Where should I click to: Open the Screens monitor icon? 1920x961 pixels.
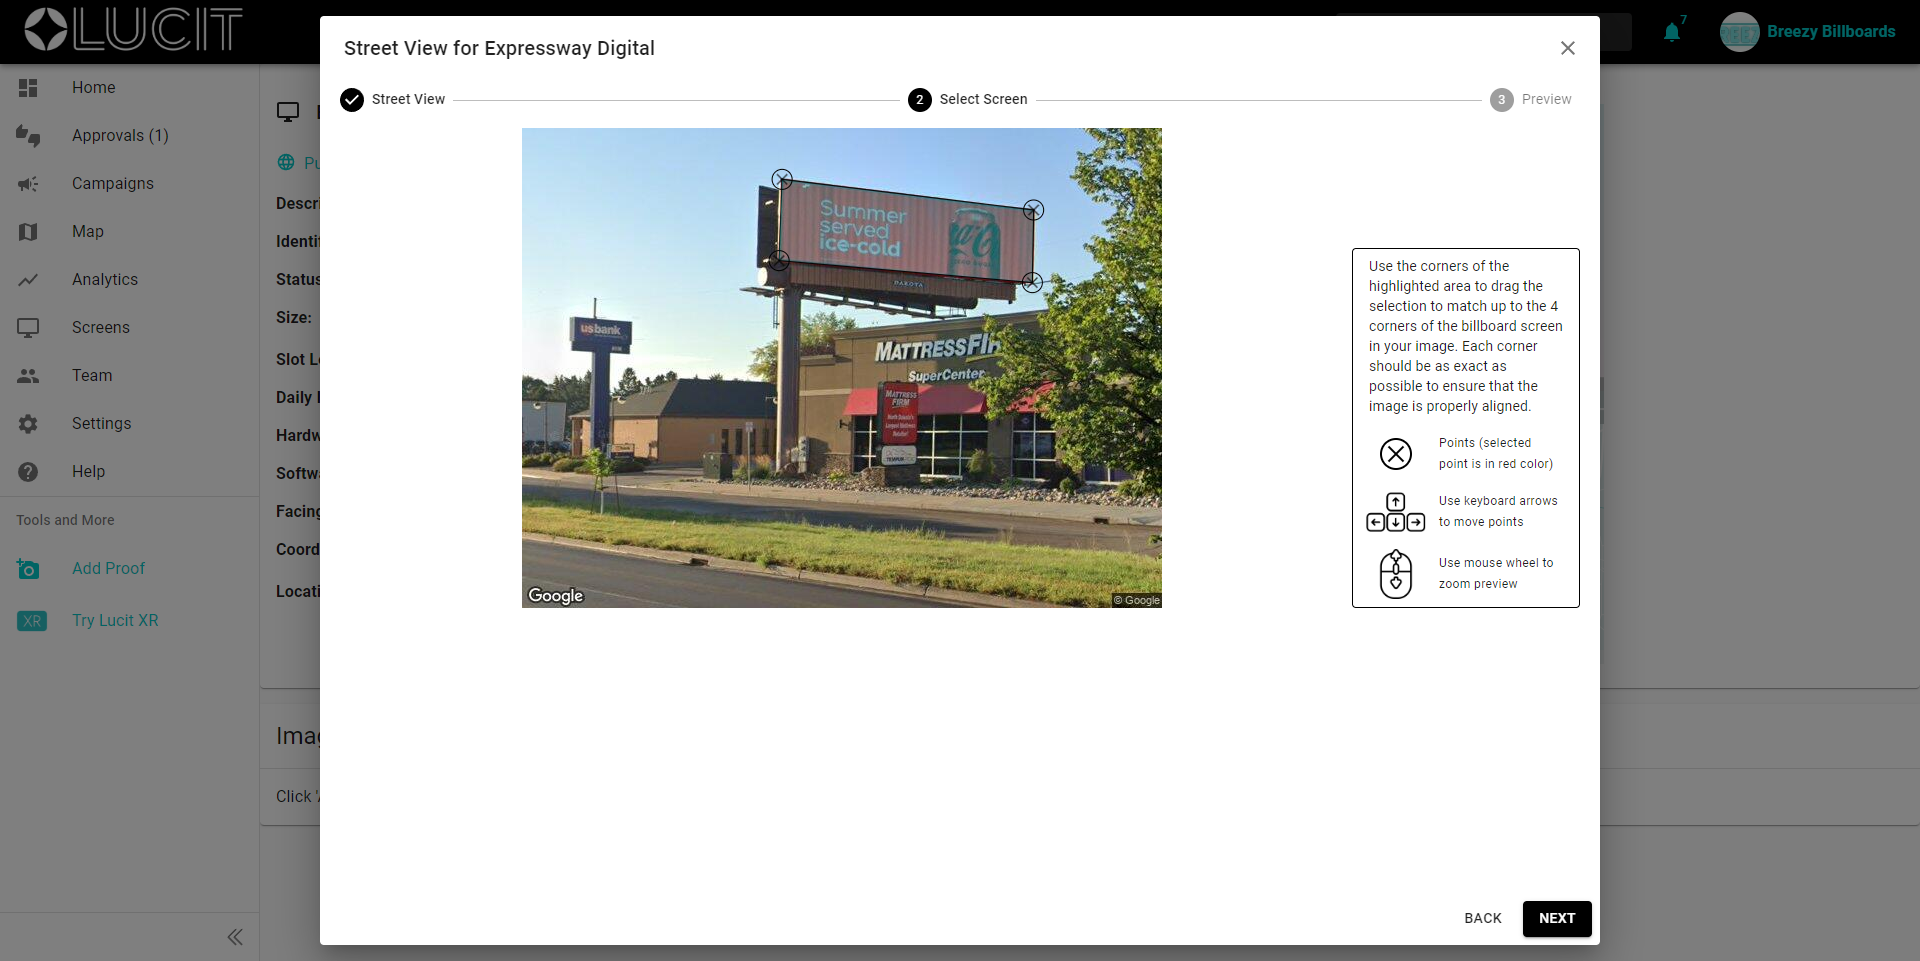coord(28,328)
